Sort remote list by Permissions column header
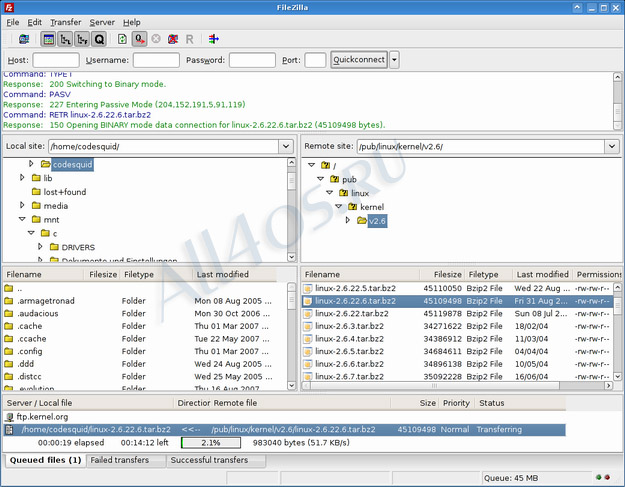The height and width of the screenshot is (487, 625). 598,274
